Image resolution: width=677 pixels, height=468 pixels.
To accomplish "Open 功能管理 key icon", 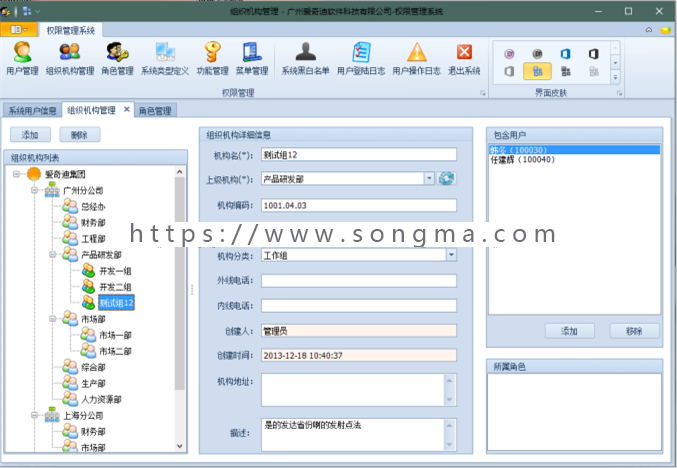I will [x=212, y=58].
